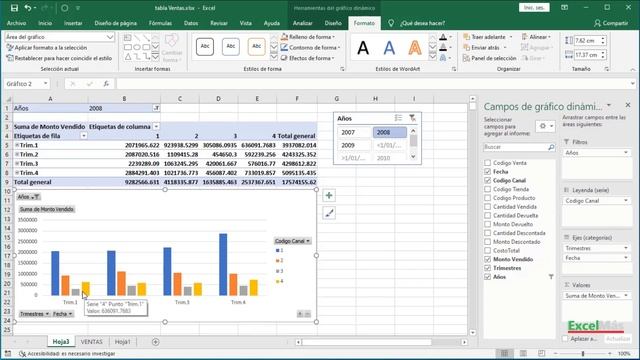Click chart styles paintbrush button
The width and height of the screenshot is (640, 360).
pos(329,213)
